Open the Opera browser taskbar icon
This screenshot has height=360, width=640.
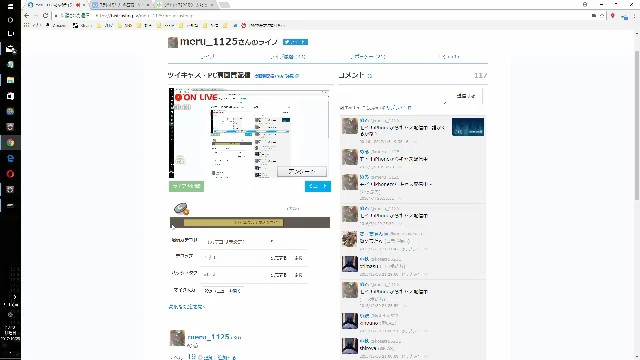coord(10,174)
